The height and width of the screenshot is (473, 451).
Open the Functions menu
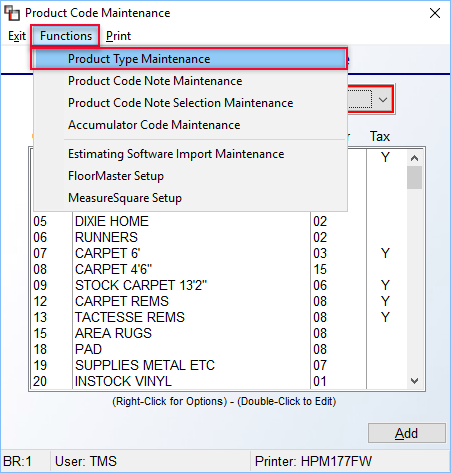click(x=66, y=36)
